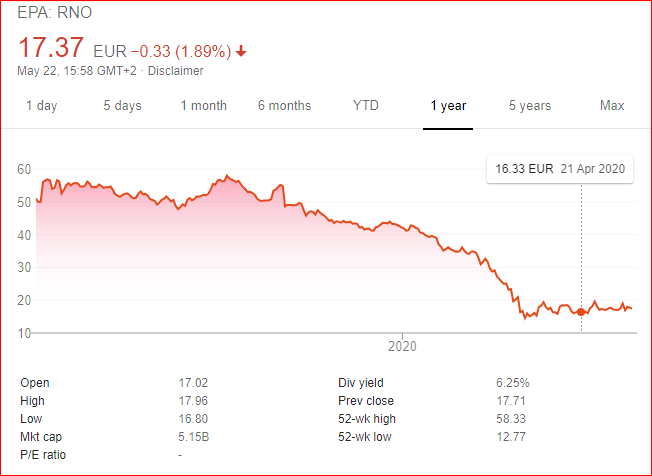652x476 pixels.
Task: Show the Max time range
Action: pyautogui.click(x=611, y=106)
